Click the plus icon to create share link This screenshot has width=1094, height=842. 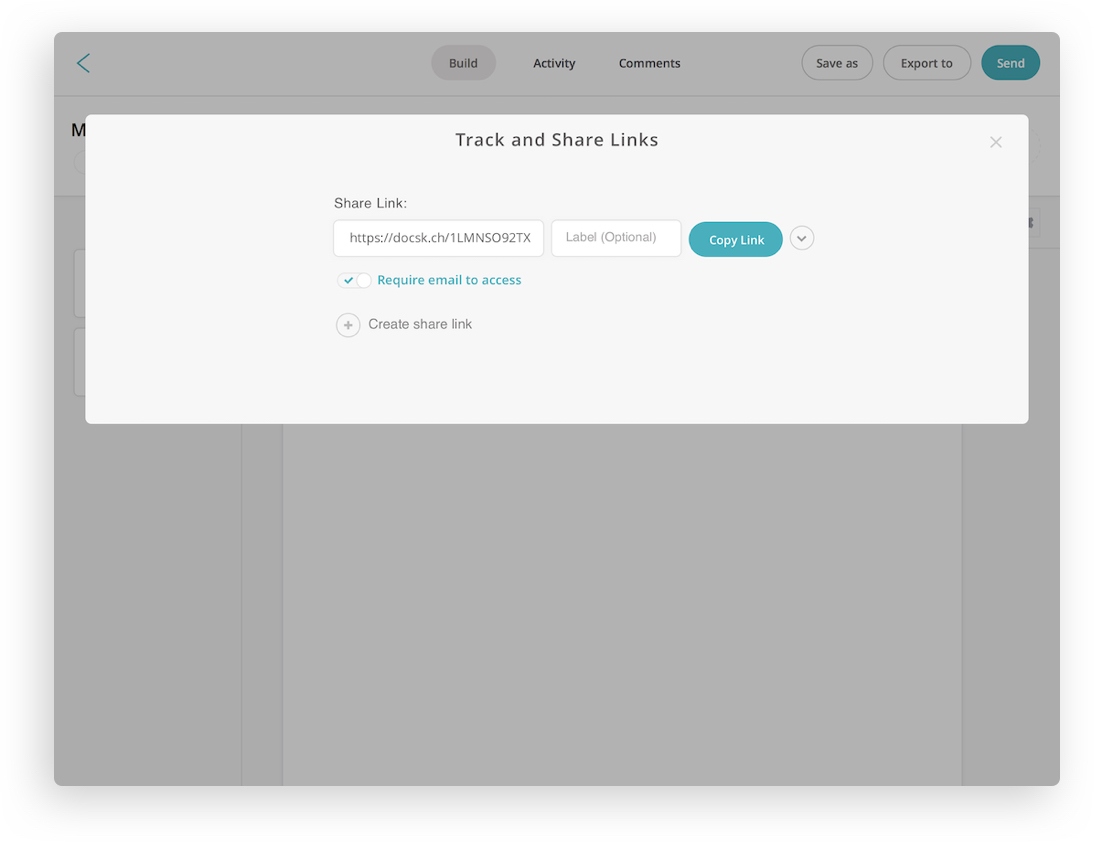click(348, 325)
